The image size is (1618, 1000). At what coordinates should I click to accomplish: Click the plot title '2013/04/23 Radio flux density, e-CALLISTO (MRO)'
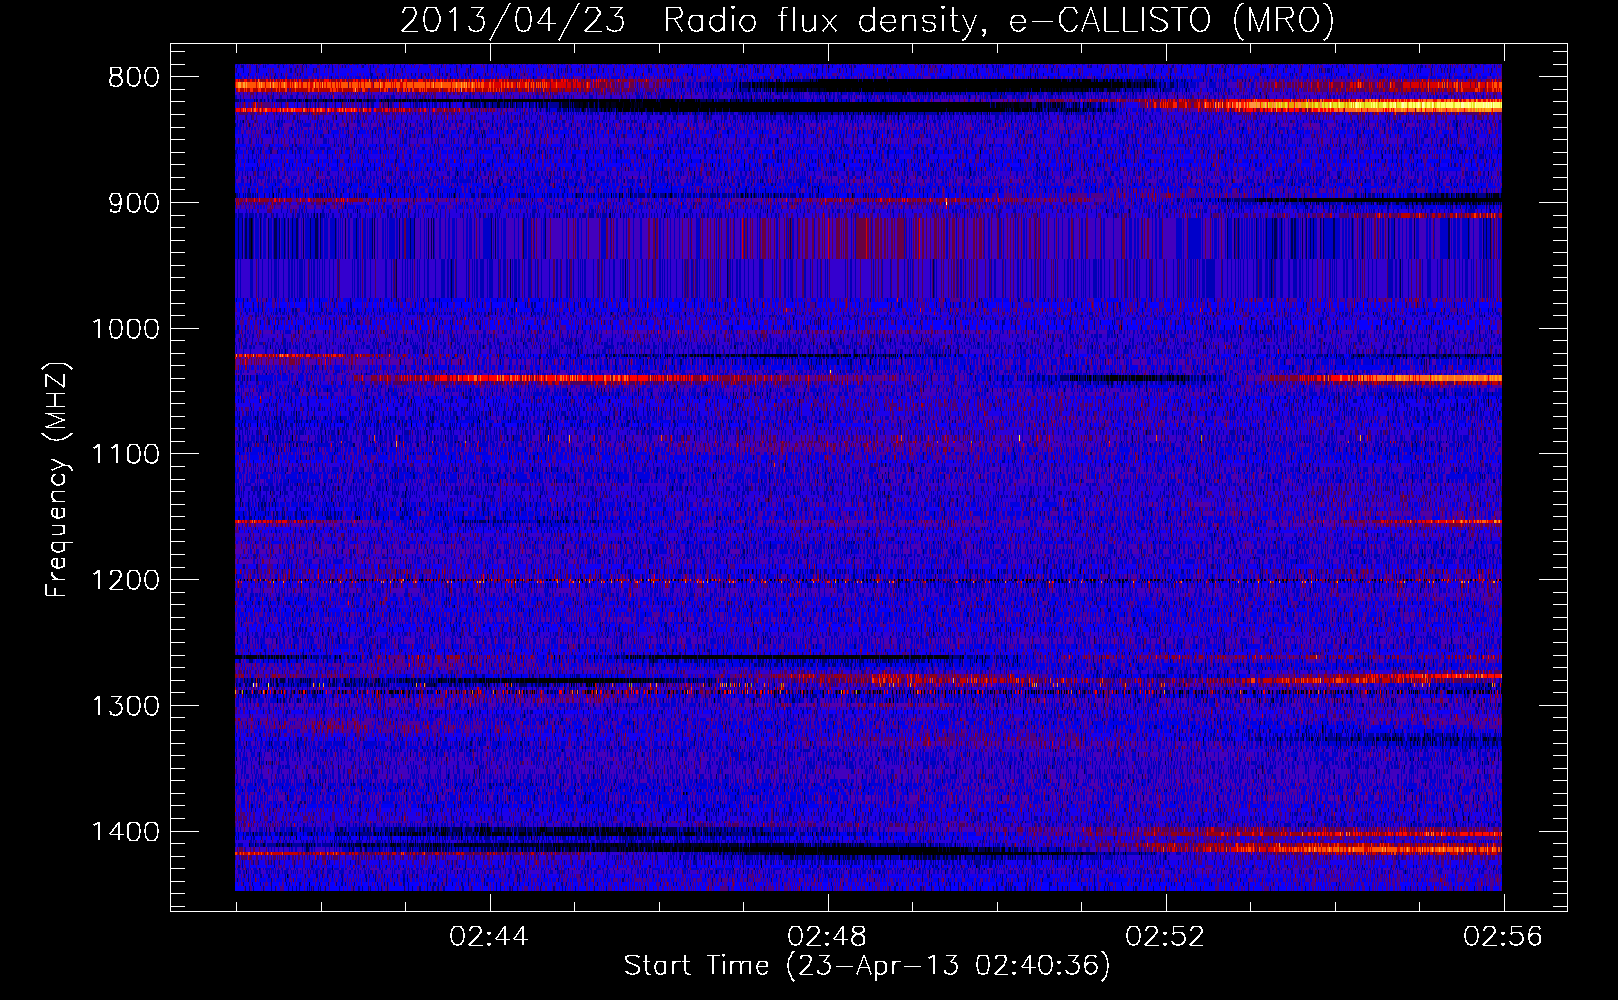pos(867,20)
